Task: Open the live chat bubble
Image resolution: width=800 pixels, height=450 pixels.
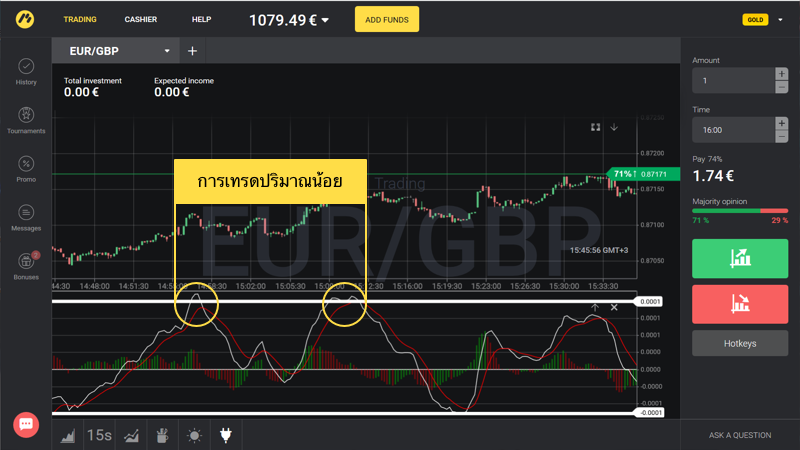Action: click(26, 424)
